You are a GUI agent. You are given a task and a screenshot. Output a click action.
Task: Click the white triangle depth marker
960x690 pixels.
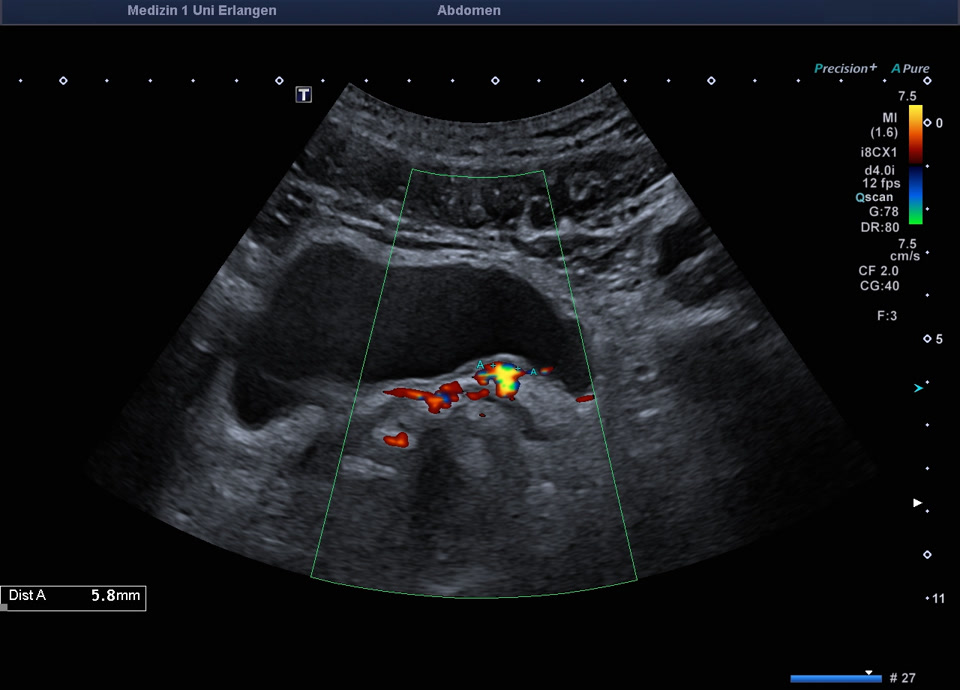[918, 503]
